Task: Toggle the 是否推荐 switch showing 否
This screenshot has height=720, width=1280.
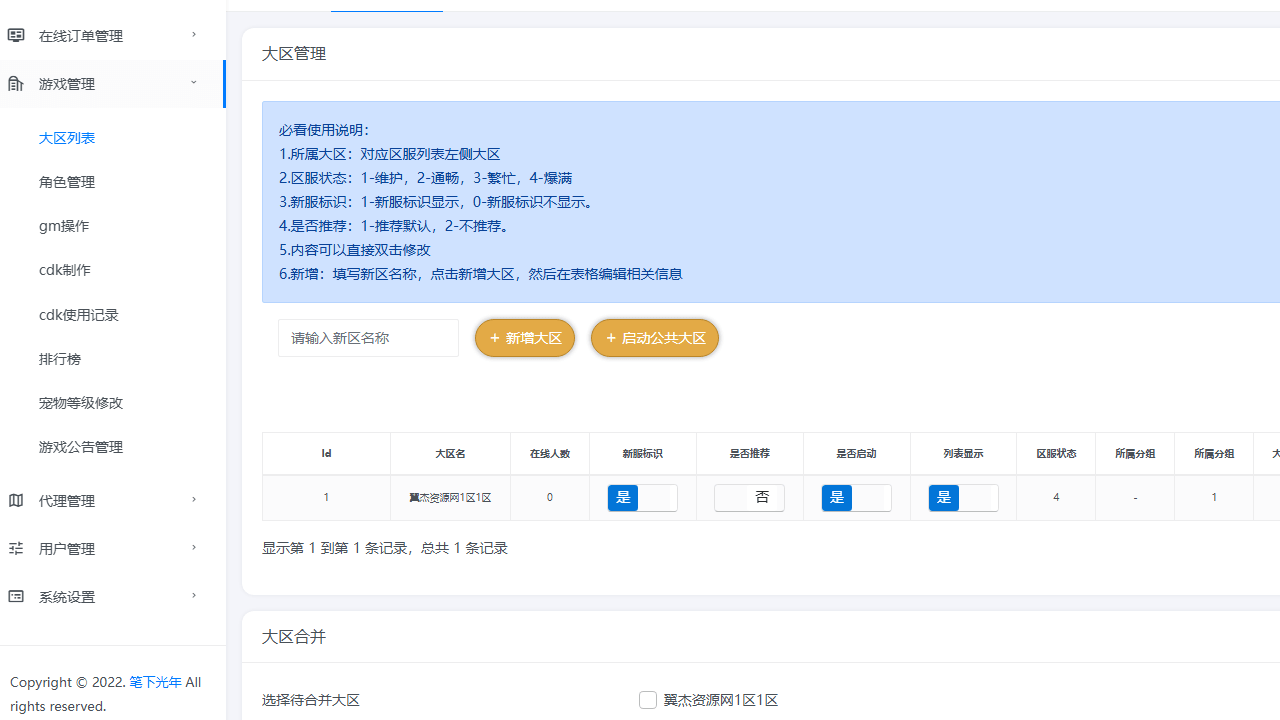Action: pyautogui.click(x=749, y=498)
